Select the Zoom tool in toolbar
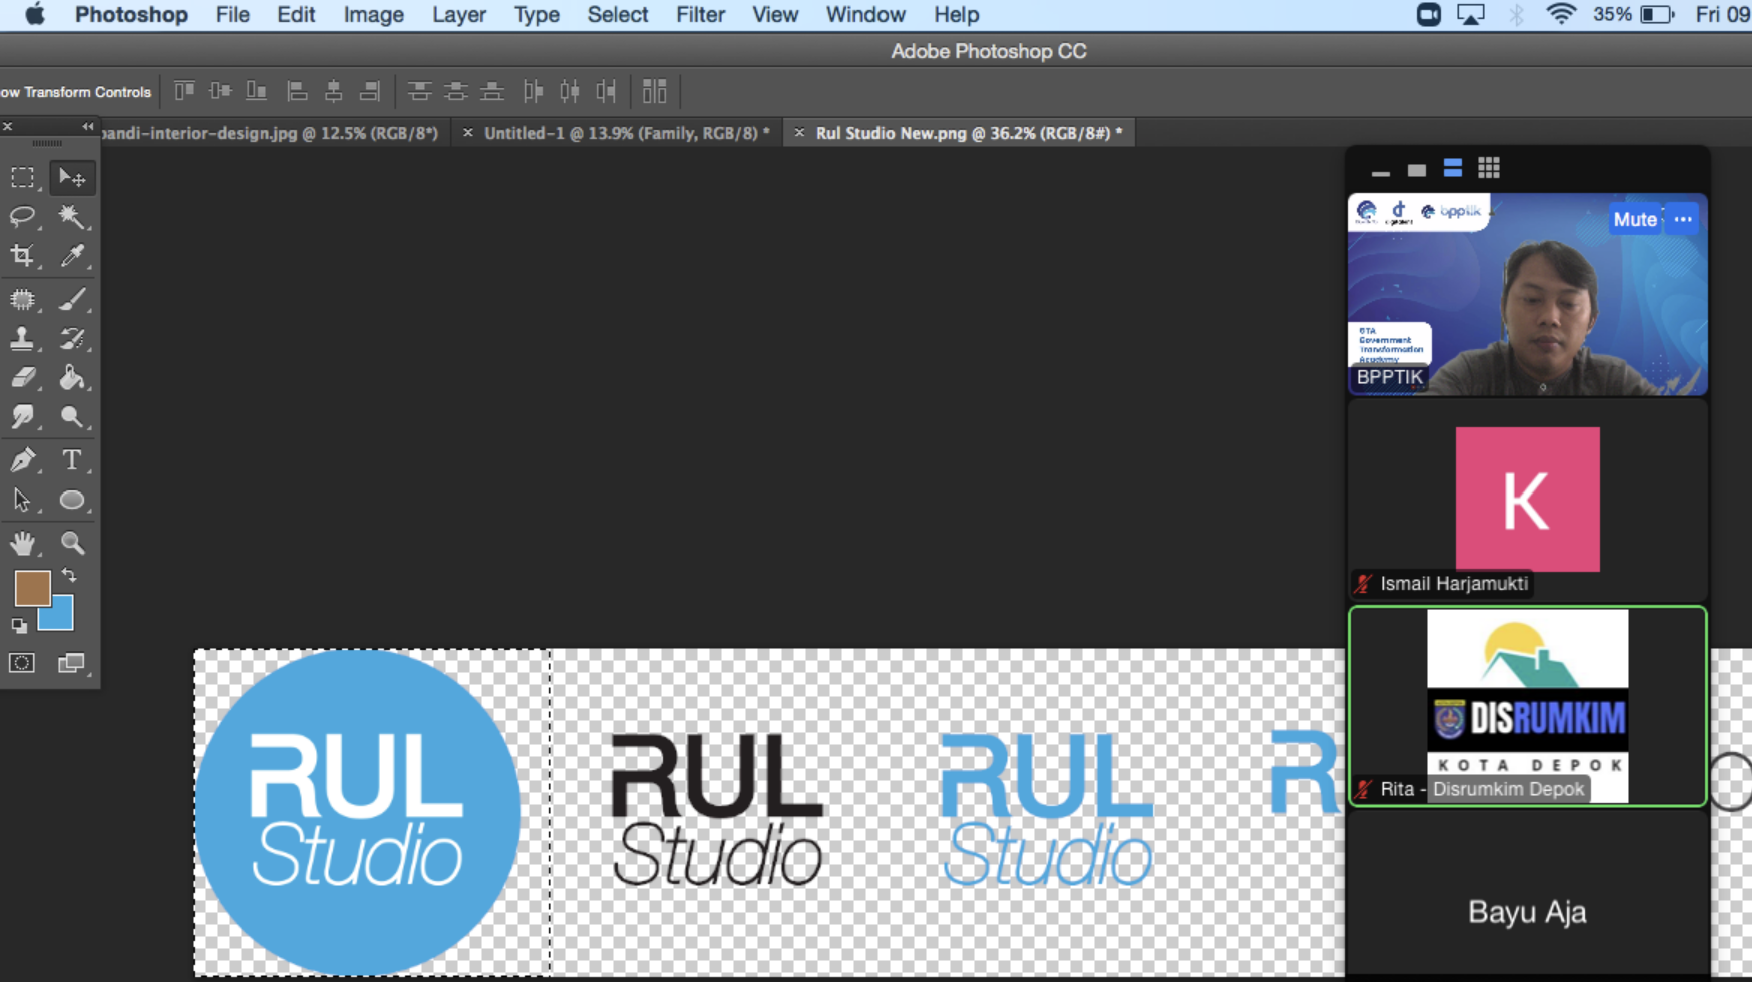 (71, 543)
